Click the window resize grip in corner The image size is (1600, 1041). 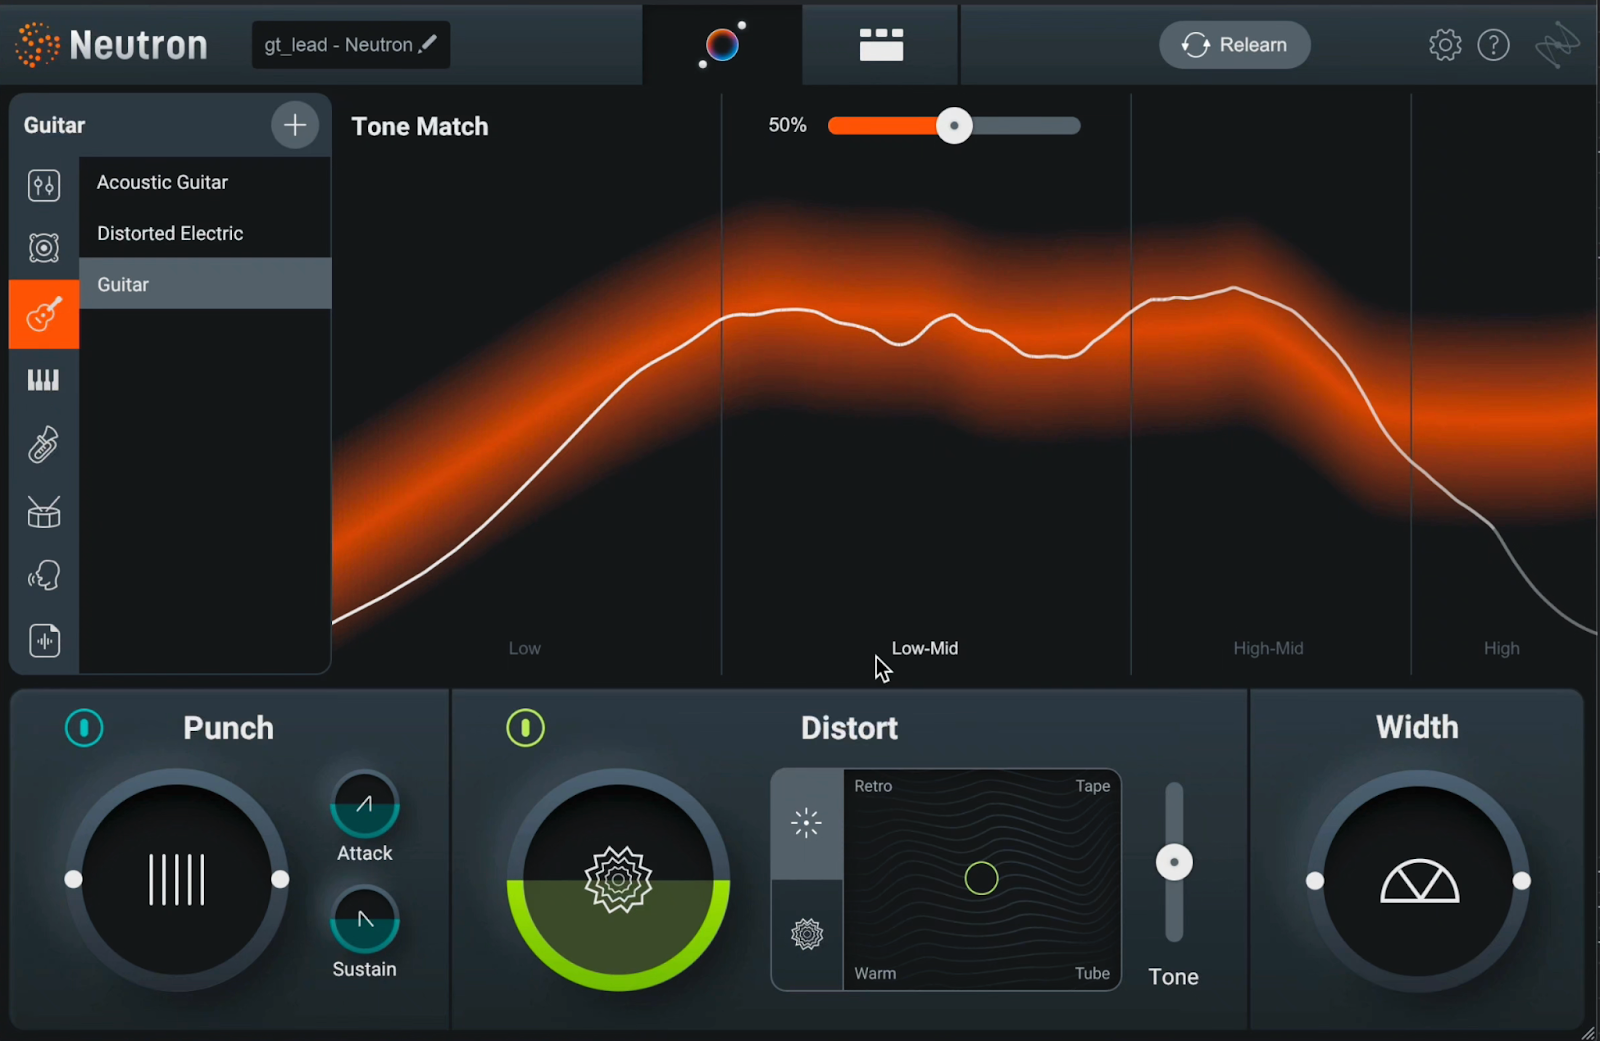[1587, 1032]
